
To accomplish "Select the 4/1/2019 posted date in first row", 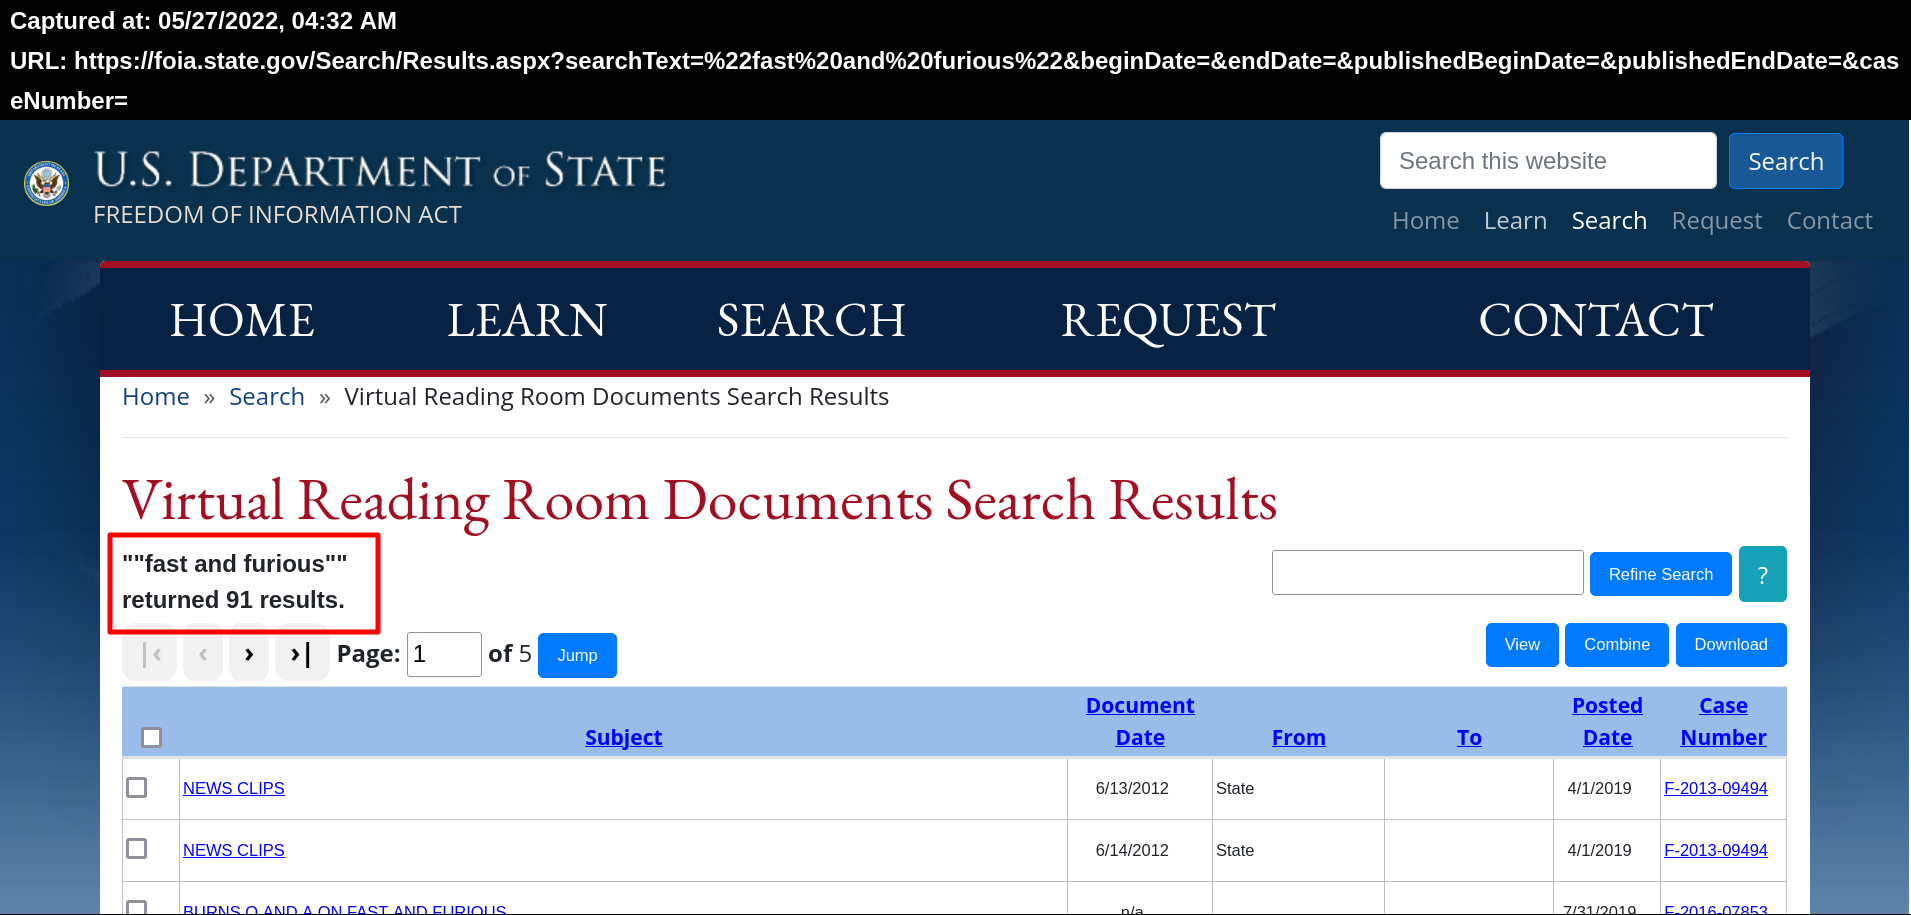I will [1599, 788].
